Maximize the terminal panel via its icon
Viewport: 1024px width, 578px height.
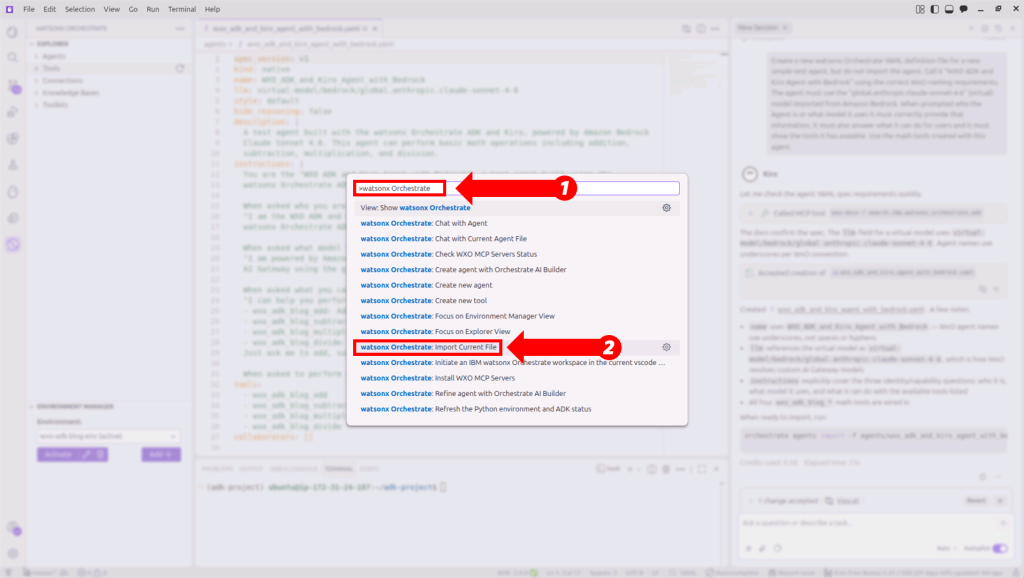[x=701, y=468]
